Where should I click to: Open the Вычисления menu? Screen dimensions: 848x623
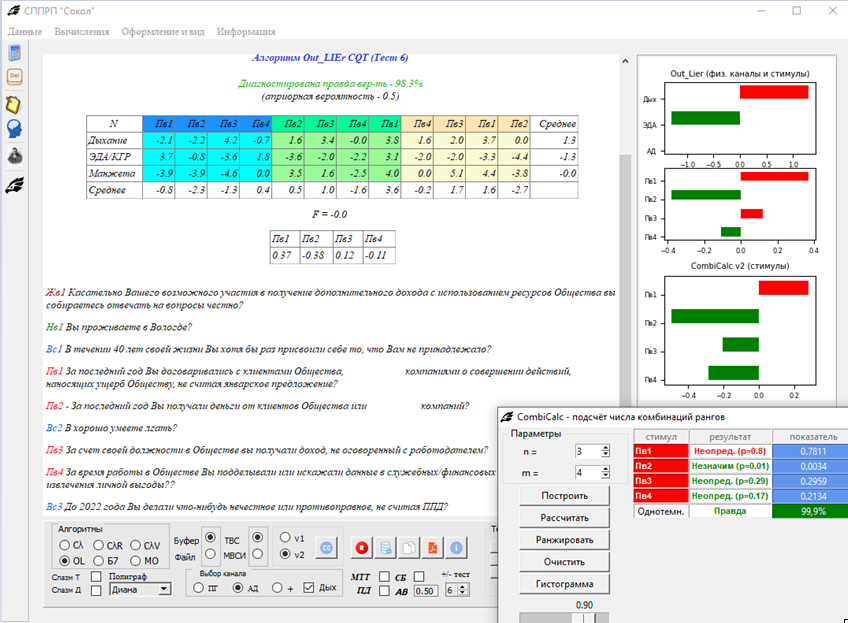pos(82,32)
